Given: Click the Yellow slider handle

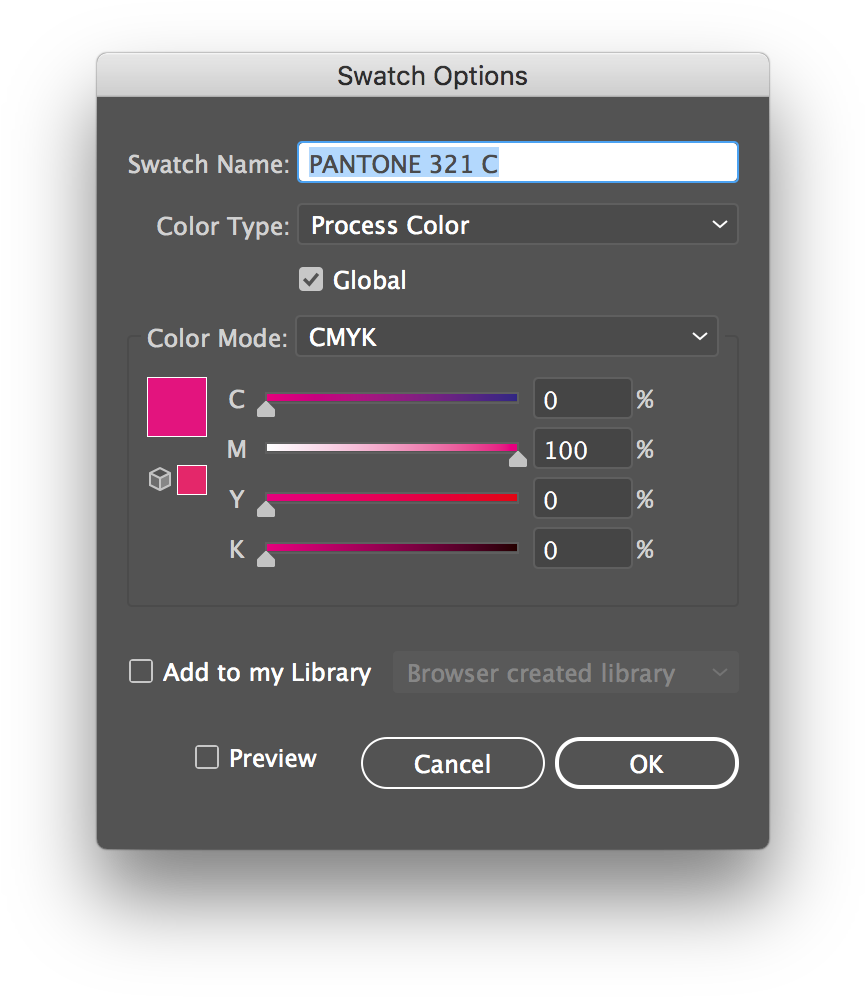Looking at the screenshot, I should [x=266, y=508].
